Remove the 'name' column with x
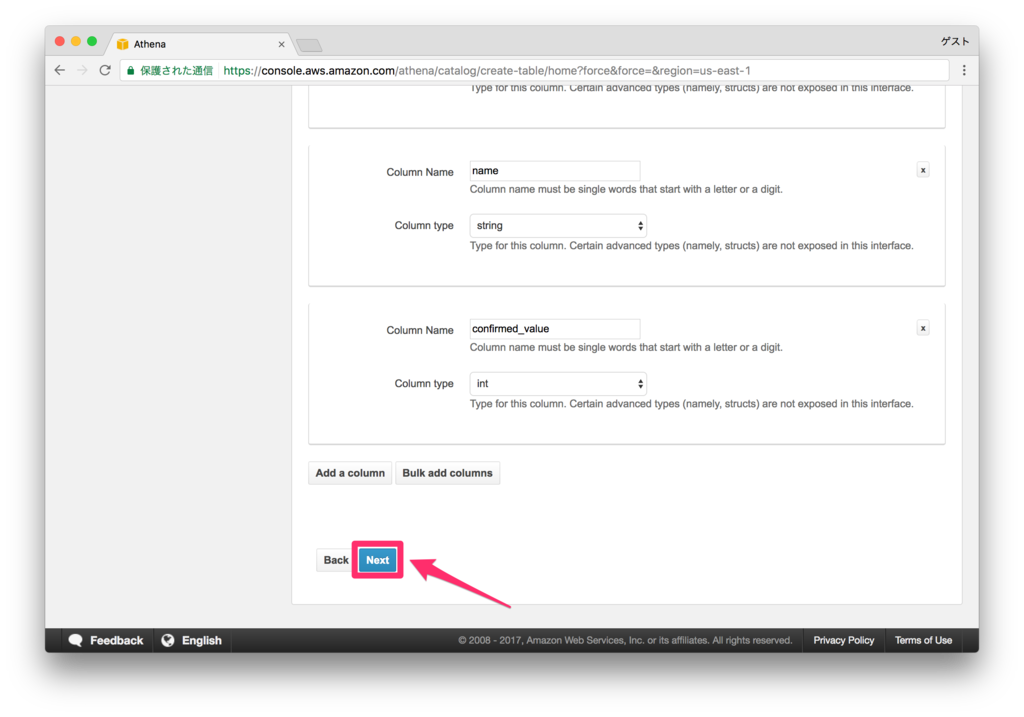 923,170
